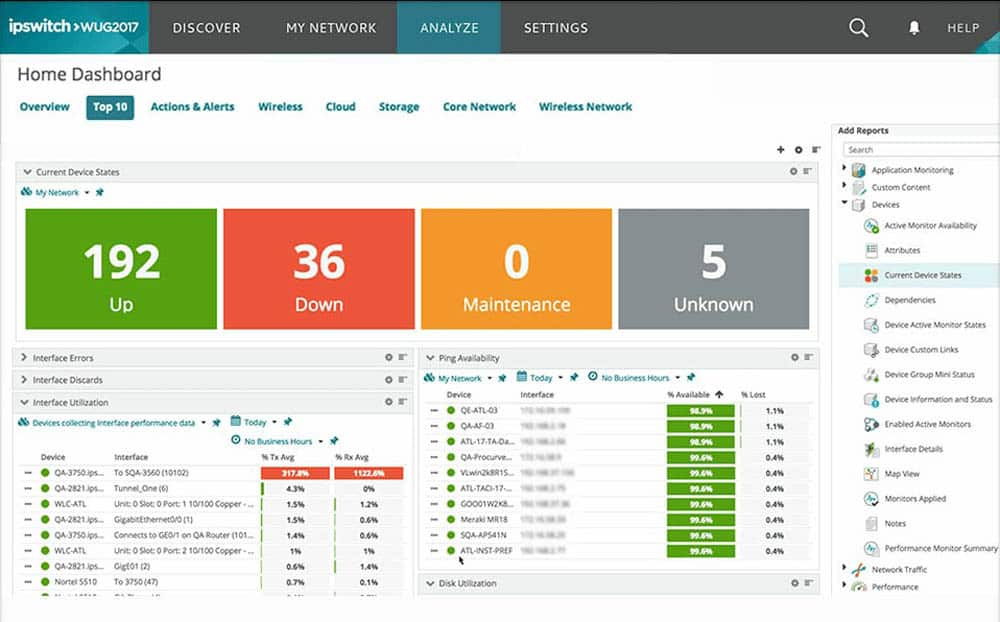This screenshot has height=622, width=1000.
Task: Click the ipswitch WUG2017 logo
Action: click(x=73, y=27)
